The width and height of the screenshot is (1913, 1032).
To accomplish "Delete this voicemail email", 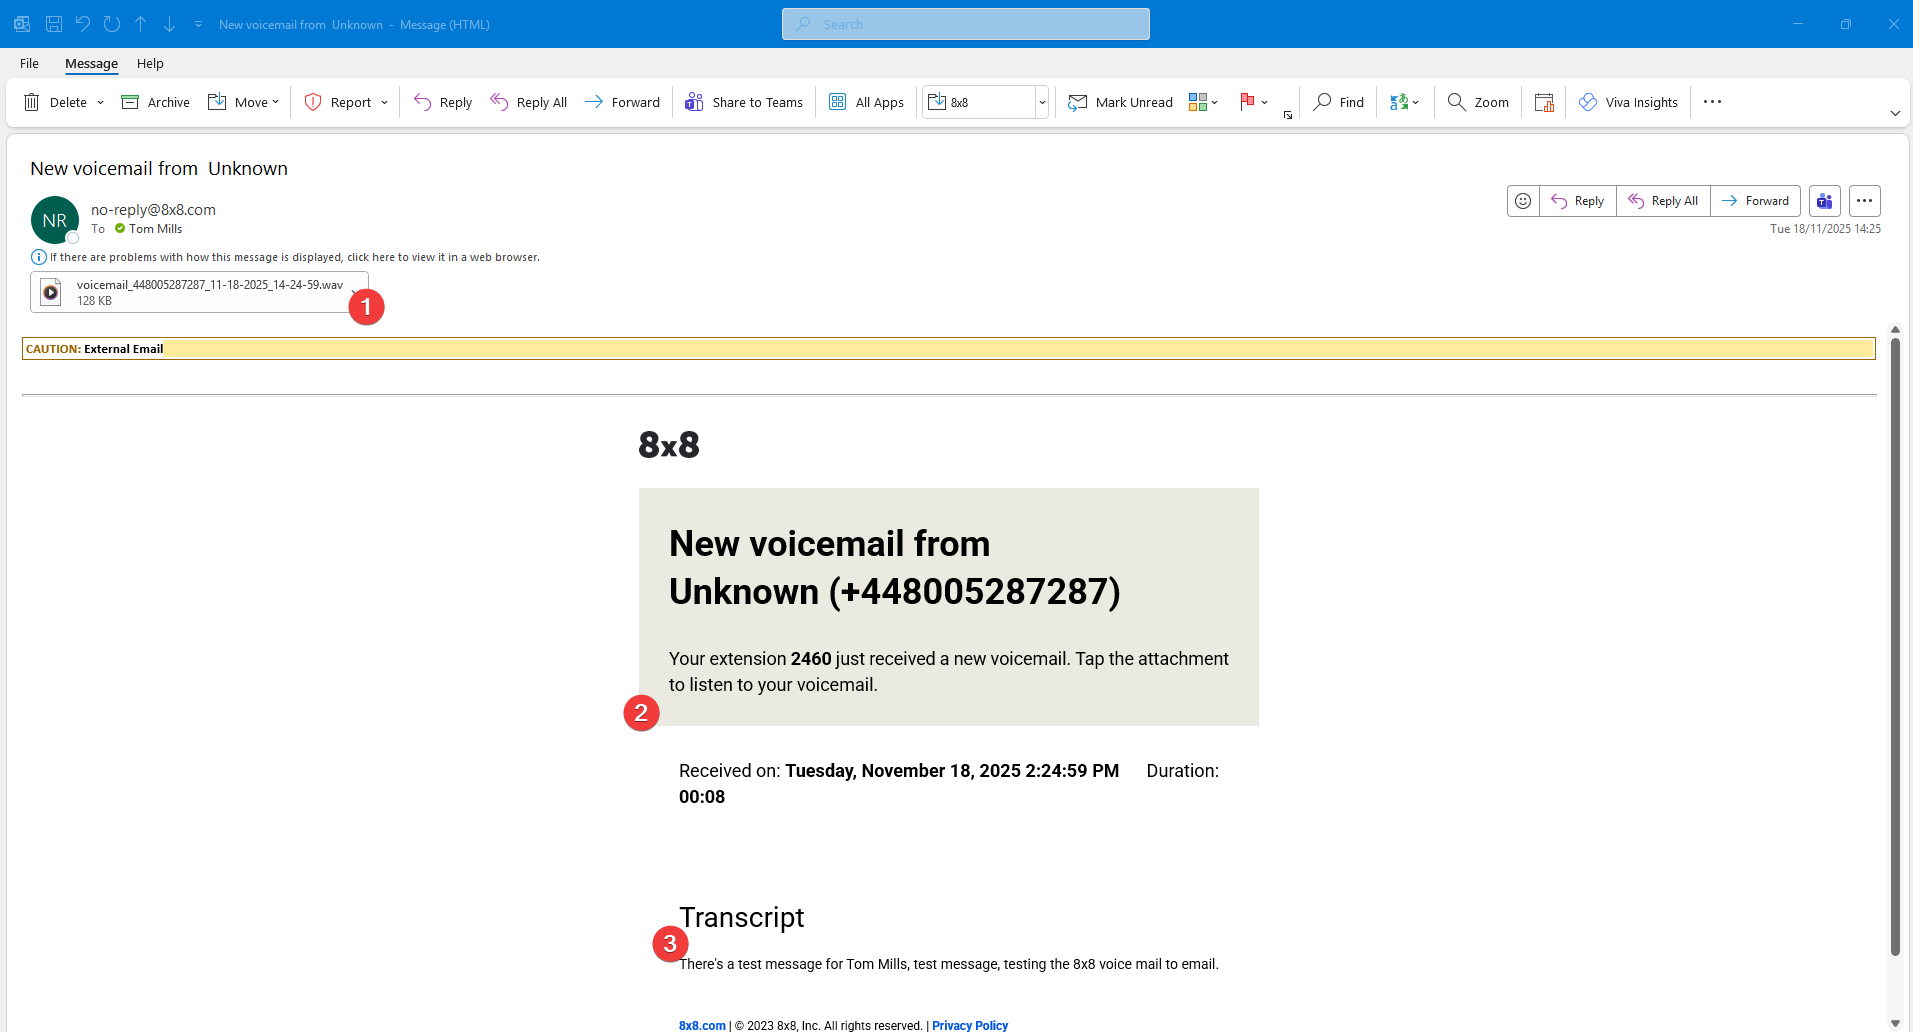I will pyautogui.click(x=55, y=102).
